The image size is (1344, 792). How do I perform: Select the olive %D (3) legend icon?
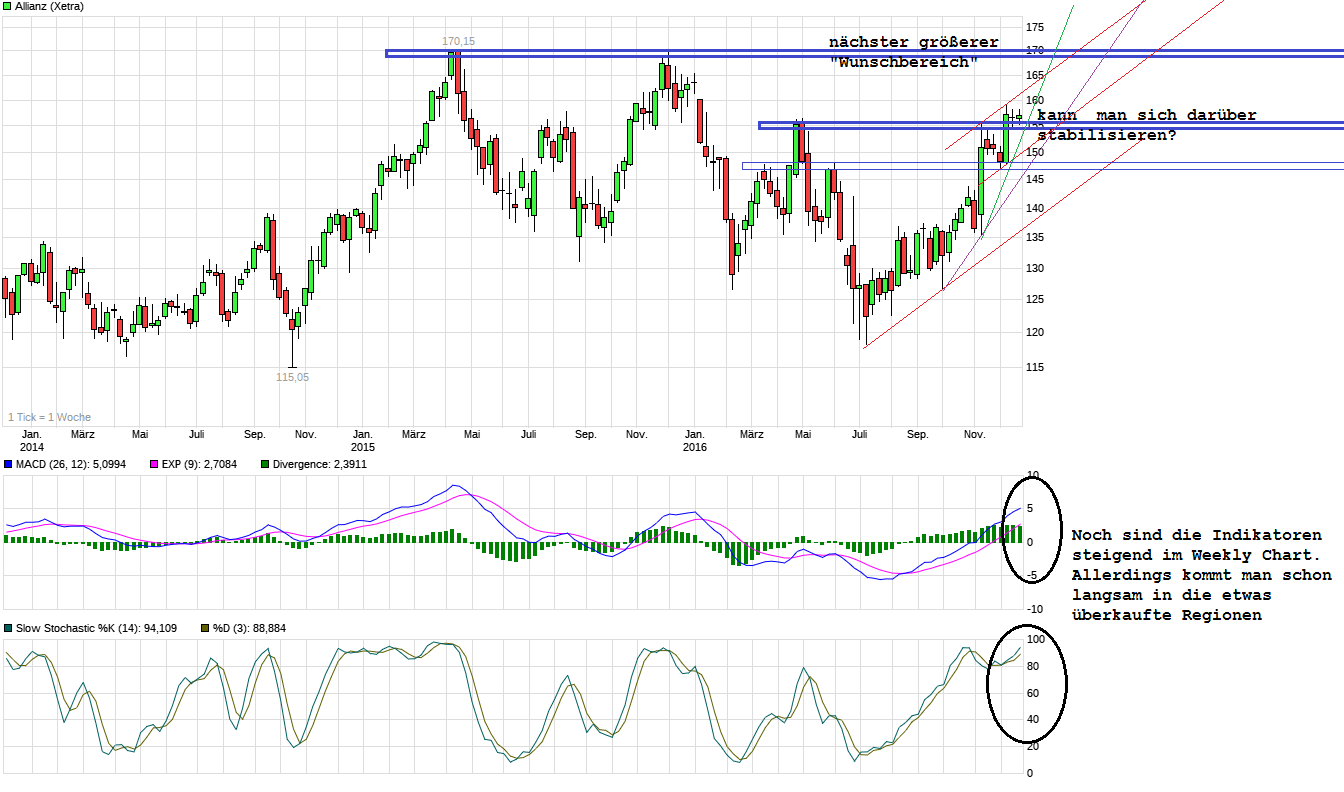(x=205, y=628)
